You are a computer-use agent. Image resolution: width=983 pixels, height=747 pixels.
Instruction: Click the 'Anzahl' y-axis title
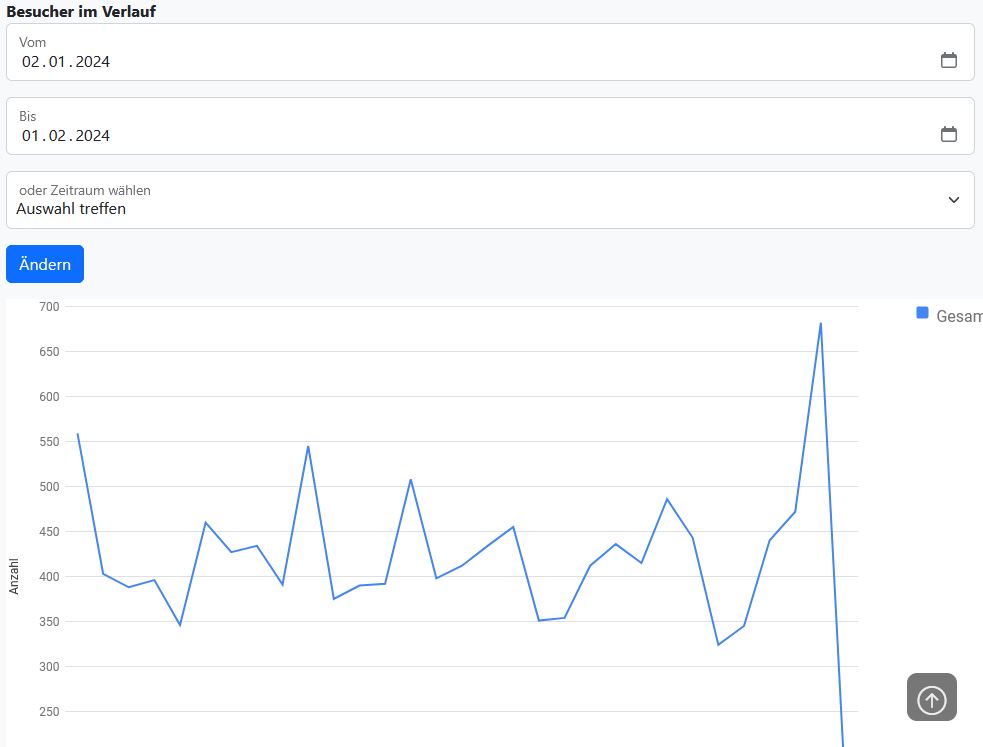(x=14, y=576)
